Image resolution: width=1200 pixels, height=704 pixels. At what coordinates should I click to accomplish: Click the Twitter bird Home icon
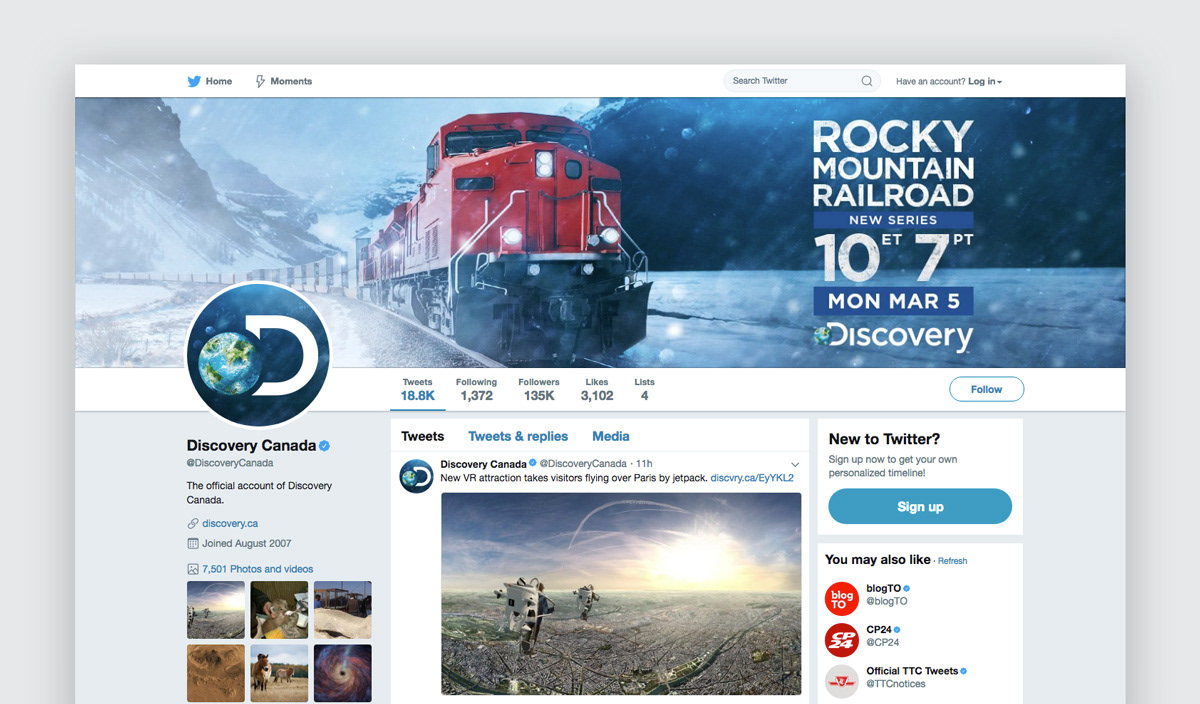point(194,81)
